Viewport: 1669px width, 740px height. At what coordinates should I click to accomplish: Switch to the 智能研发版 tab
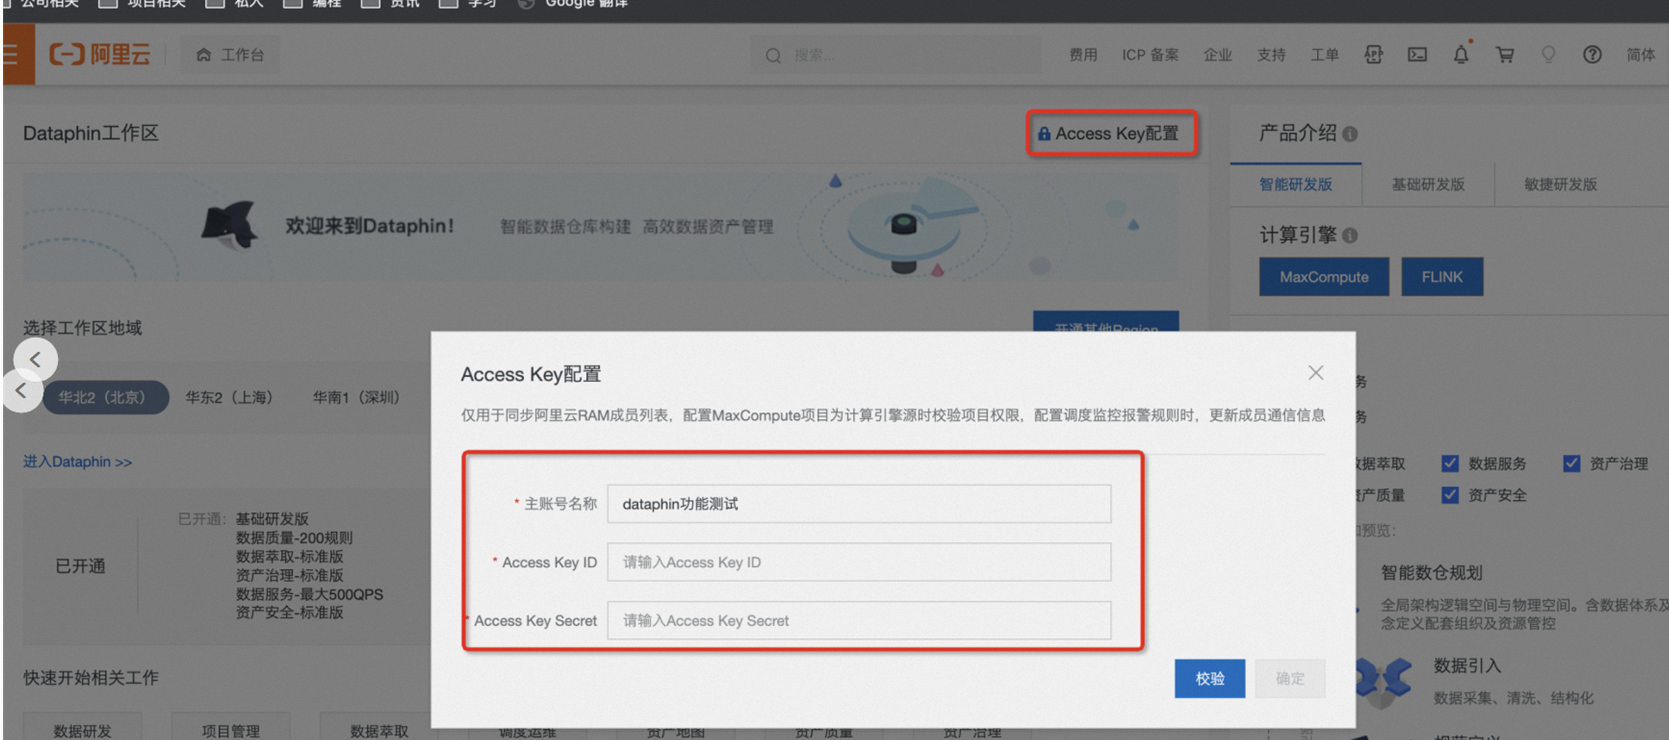(x=1295, y=184)
